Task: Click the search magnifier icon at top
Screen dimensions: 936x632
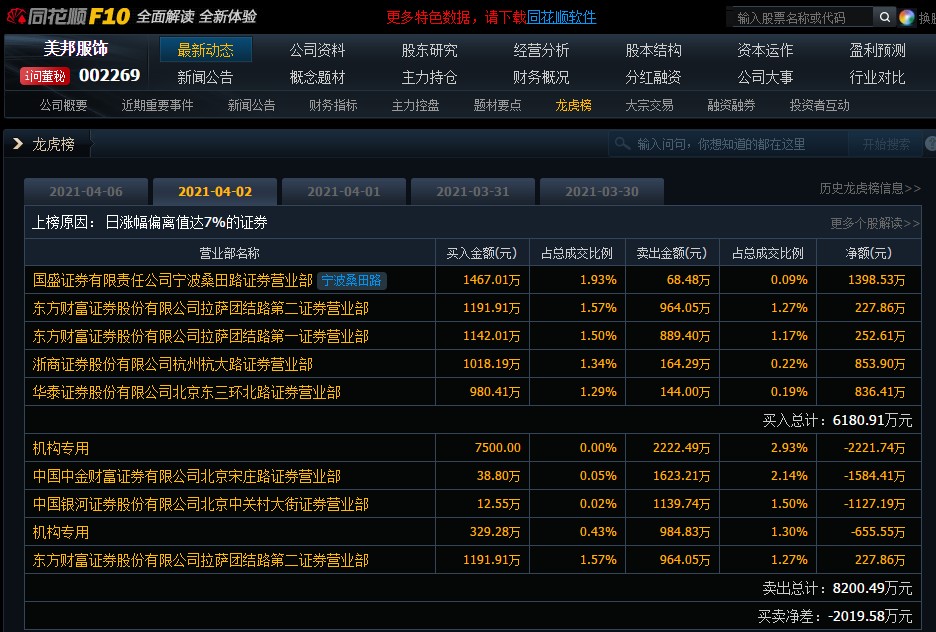Action: [885, 17]
